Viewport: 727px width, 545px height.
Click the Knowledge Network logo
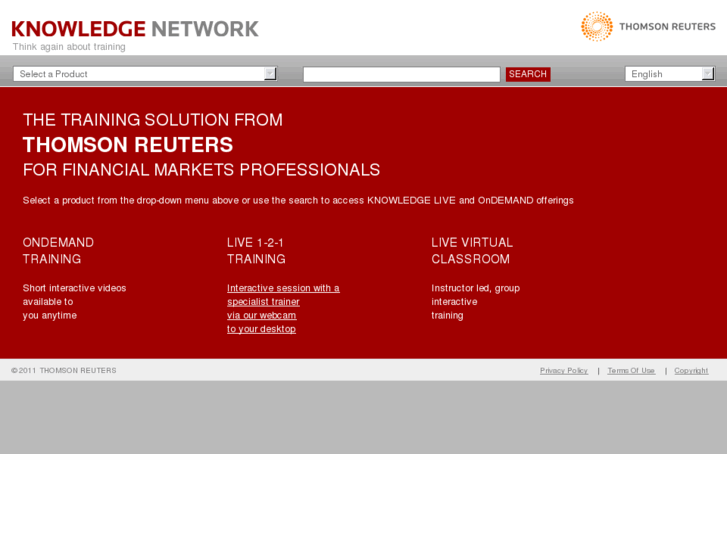tap(135, 29)
